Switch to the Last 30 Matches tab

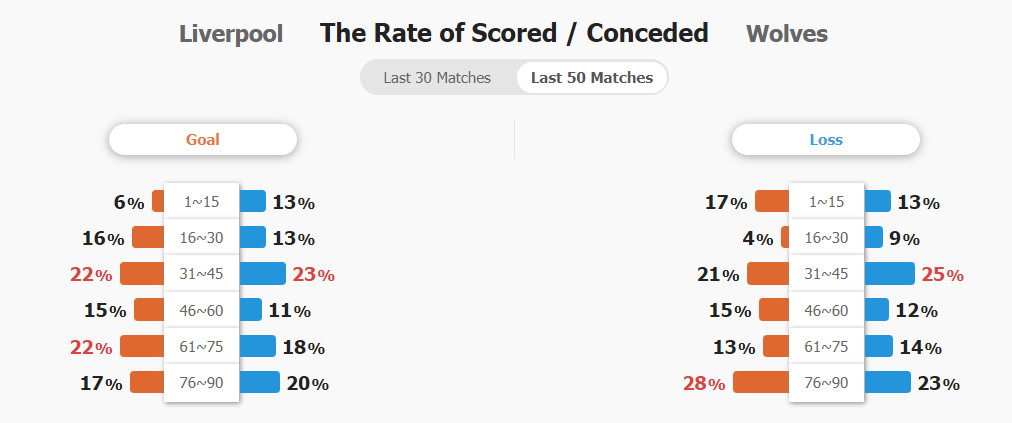click(437, 78)
